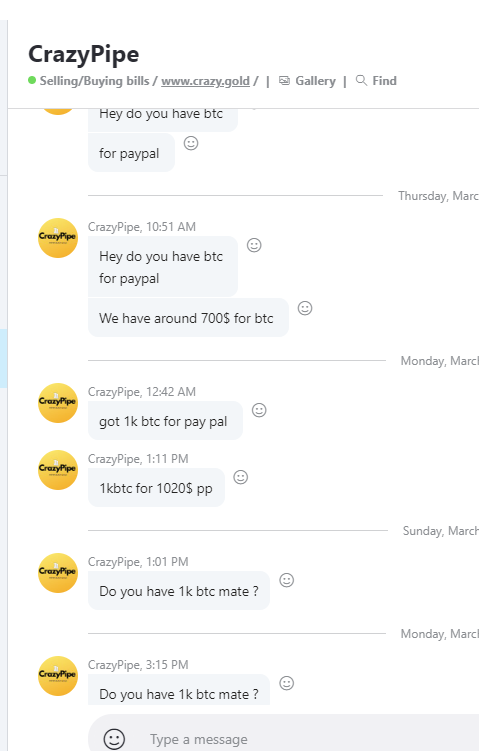Screen dimensions: 479x751
Task: React to the 1:01 PM 'Do you have 1k btc mate' message
Action: point(286,580)
